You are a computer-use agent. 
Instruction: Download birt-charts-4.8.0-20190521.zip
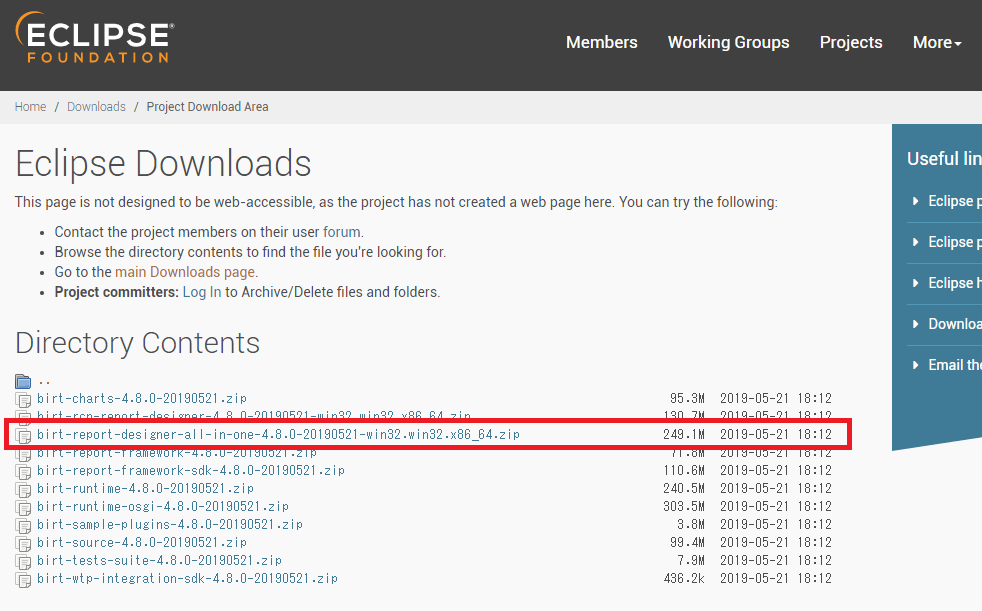point(142,398)
